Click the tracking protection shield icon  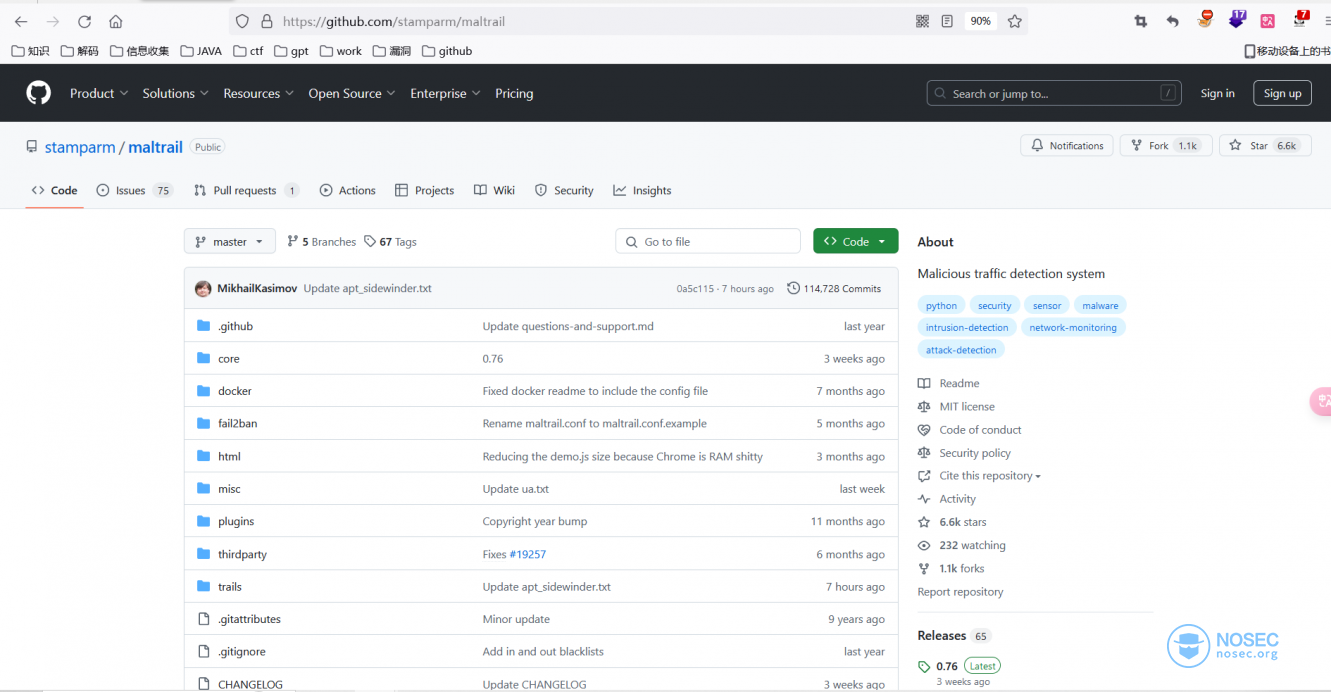click(242, 21)
